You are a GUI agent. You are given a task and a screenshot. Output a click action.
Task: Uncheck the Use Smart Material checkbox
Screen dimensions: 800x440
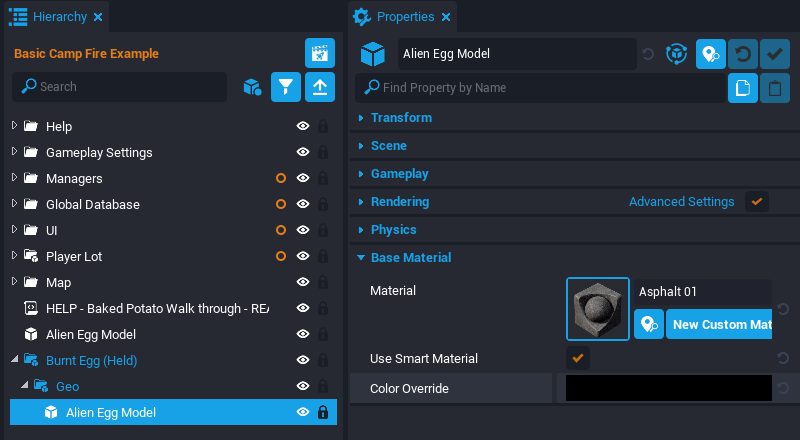click(x=578, y=358)
